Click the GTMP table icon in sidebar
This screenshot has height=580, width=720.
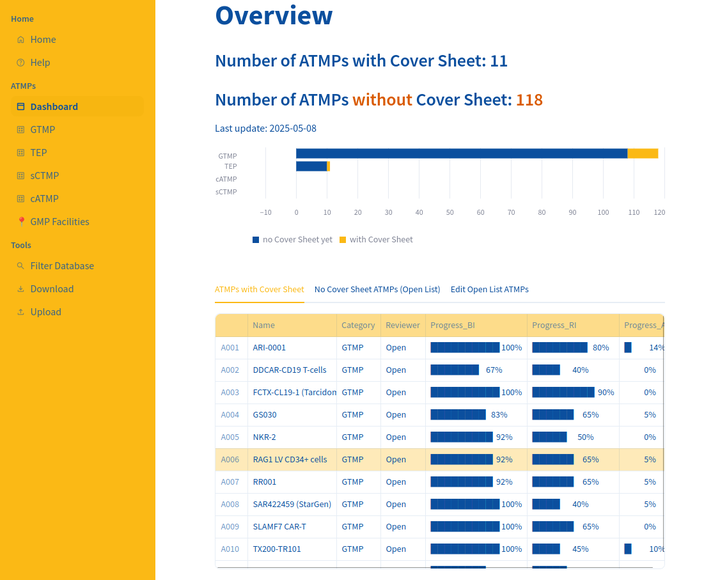tap(21, 130)
